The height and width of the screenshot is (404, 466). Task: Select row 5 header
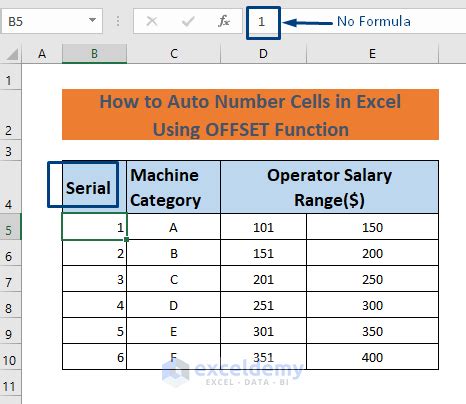coord(10,227)
